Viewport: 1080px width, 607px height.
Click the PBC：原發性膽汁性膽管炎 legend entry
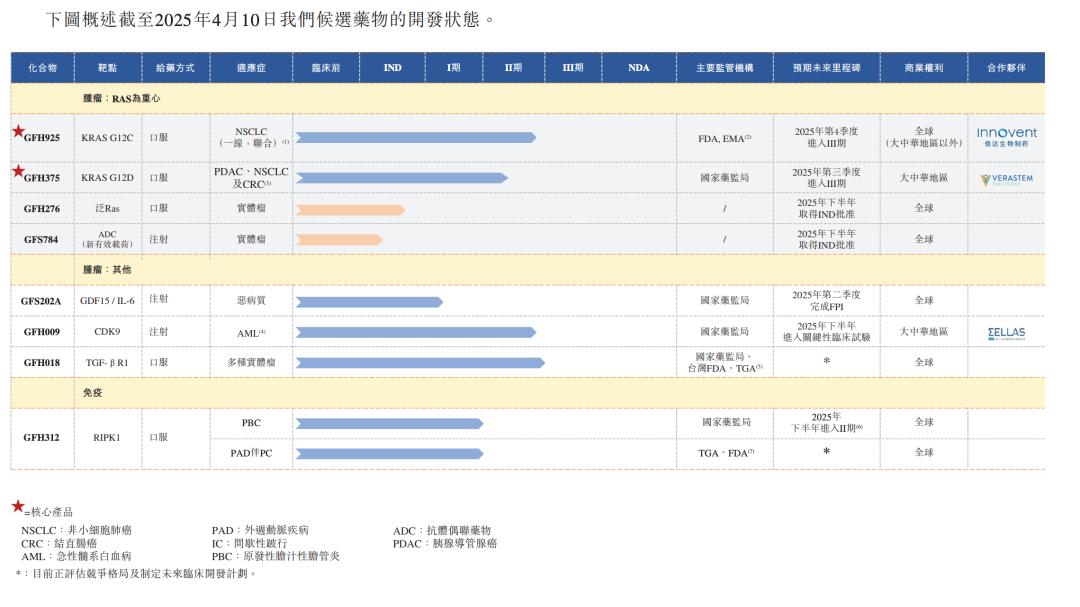pyautogui.click(x=276, y=557)
